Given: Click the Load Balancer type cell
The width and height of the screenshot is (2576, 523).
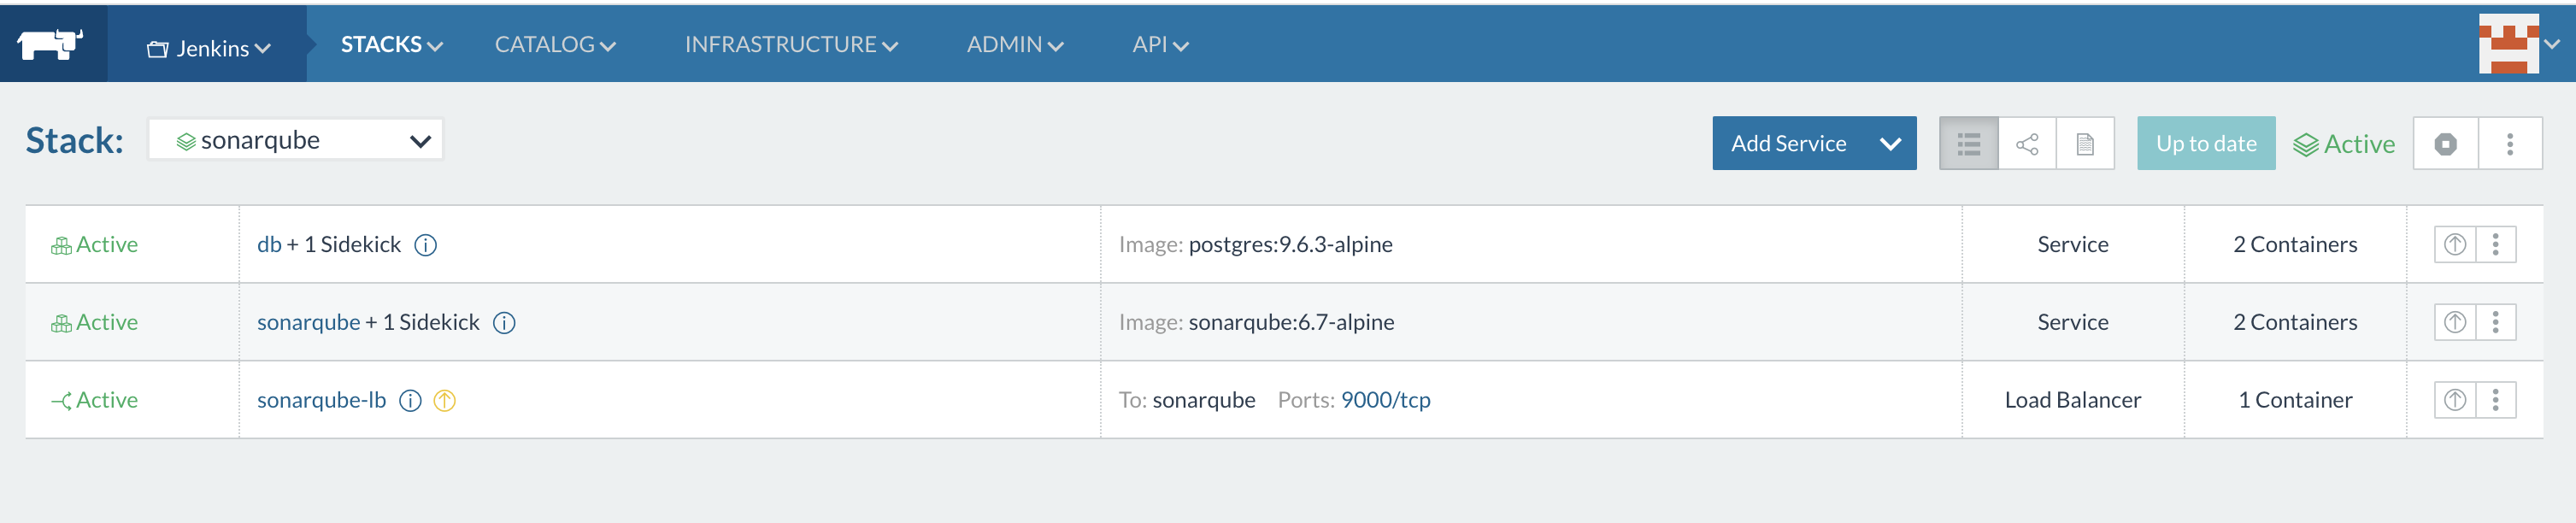Looking at the screenshot, I should [x=2072, y=400].
